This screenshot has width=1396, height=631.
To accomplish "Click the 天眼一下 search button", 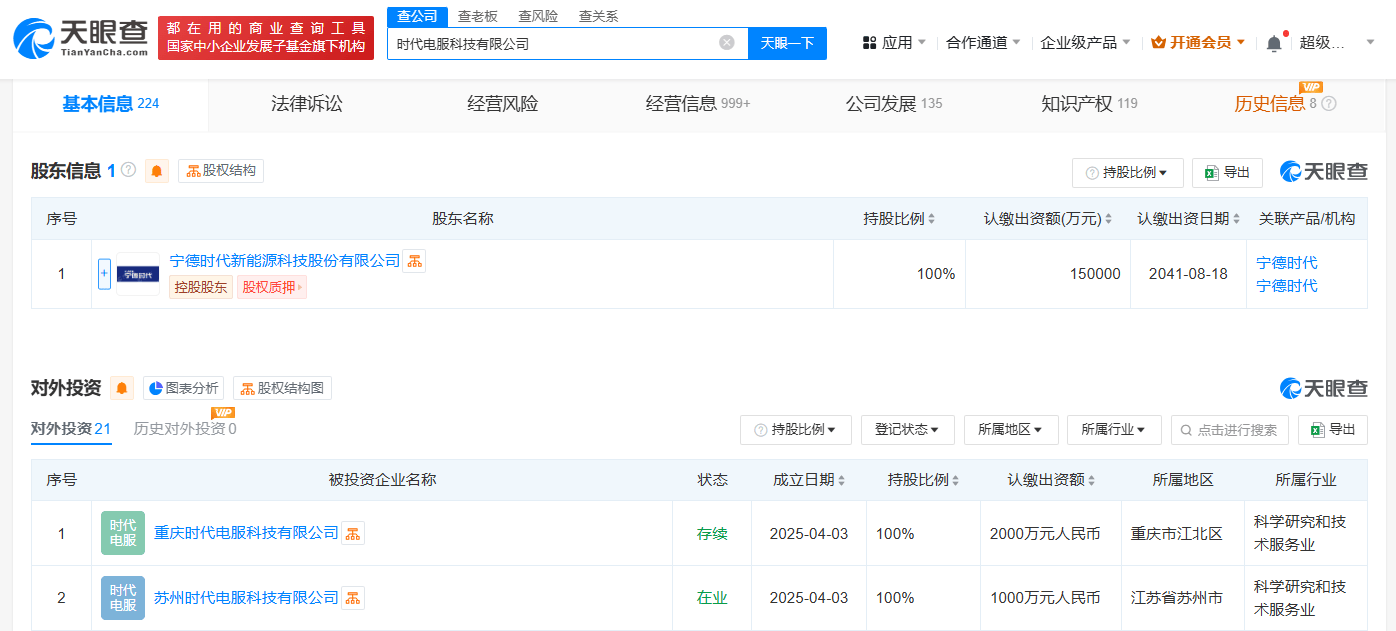I will pyautogui.click(x=787, y=43).
